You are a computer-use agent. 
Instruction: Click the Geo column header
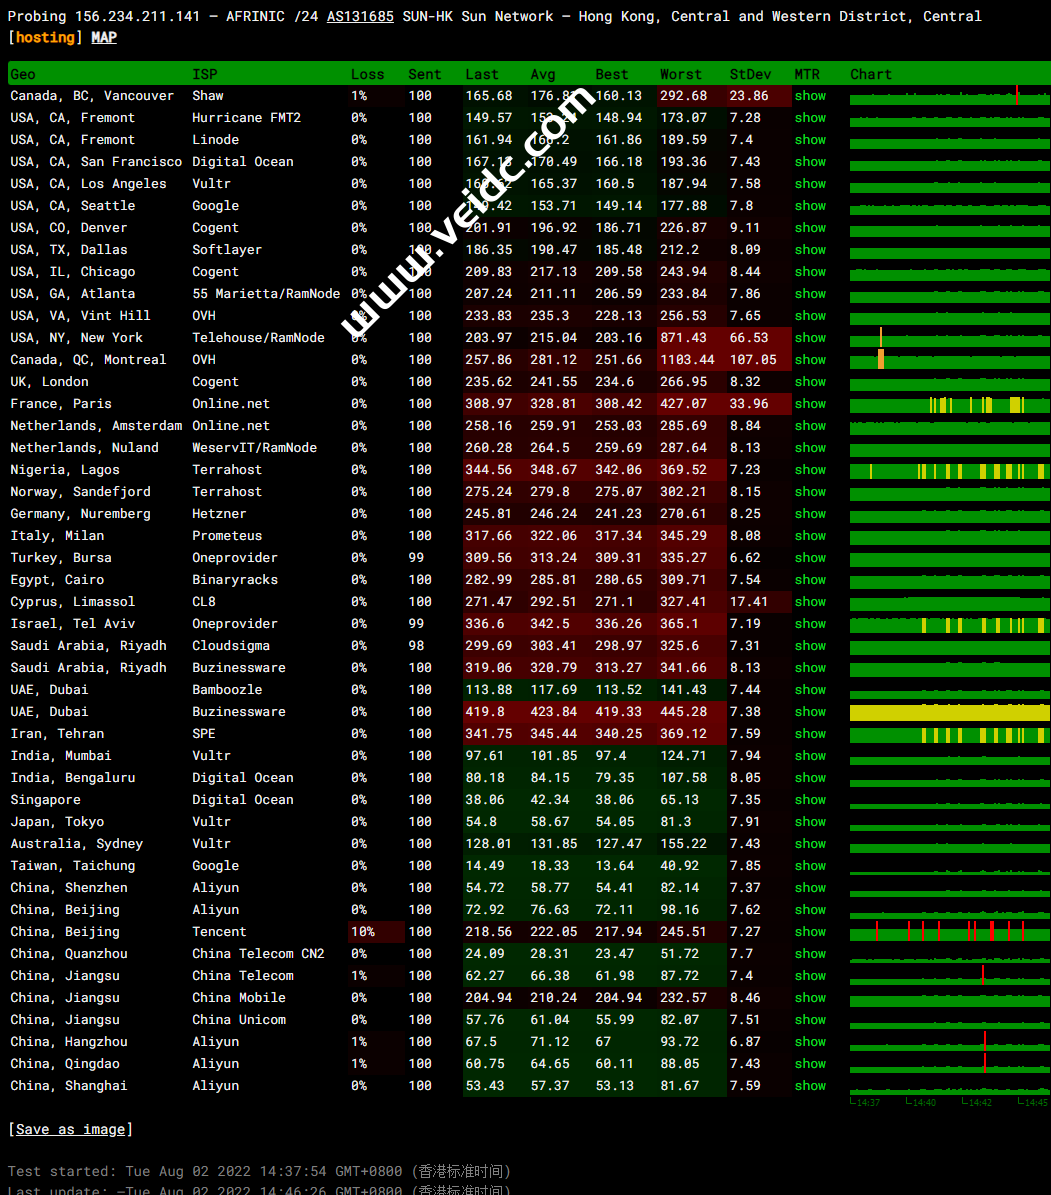pos(23,75)
